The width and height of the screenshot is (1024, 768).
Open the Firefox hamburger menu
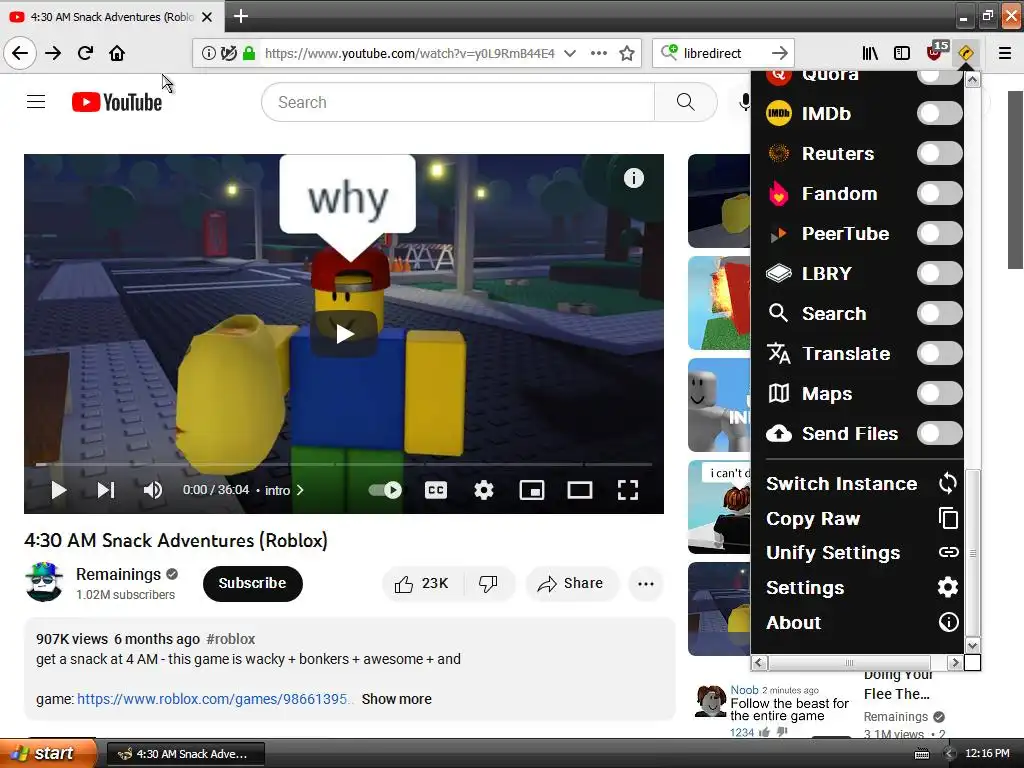(x=1005, y=53)
